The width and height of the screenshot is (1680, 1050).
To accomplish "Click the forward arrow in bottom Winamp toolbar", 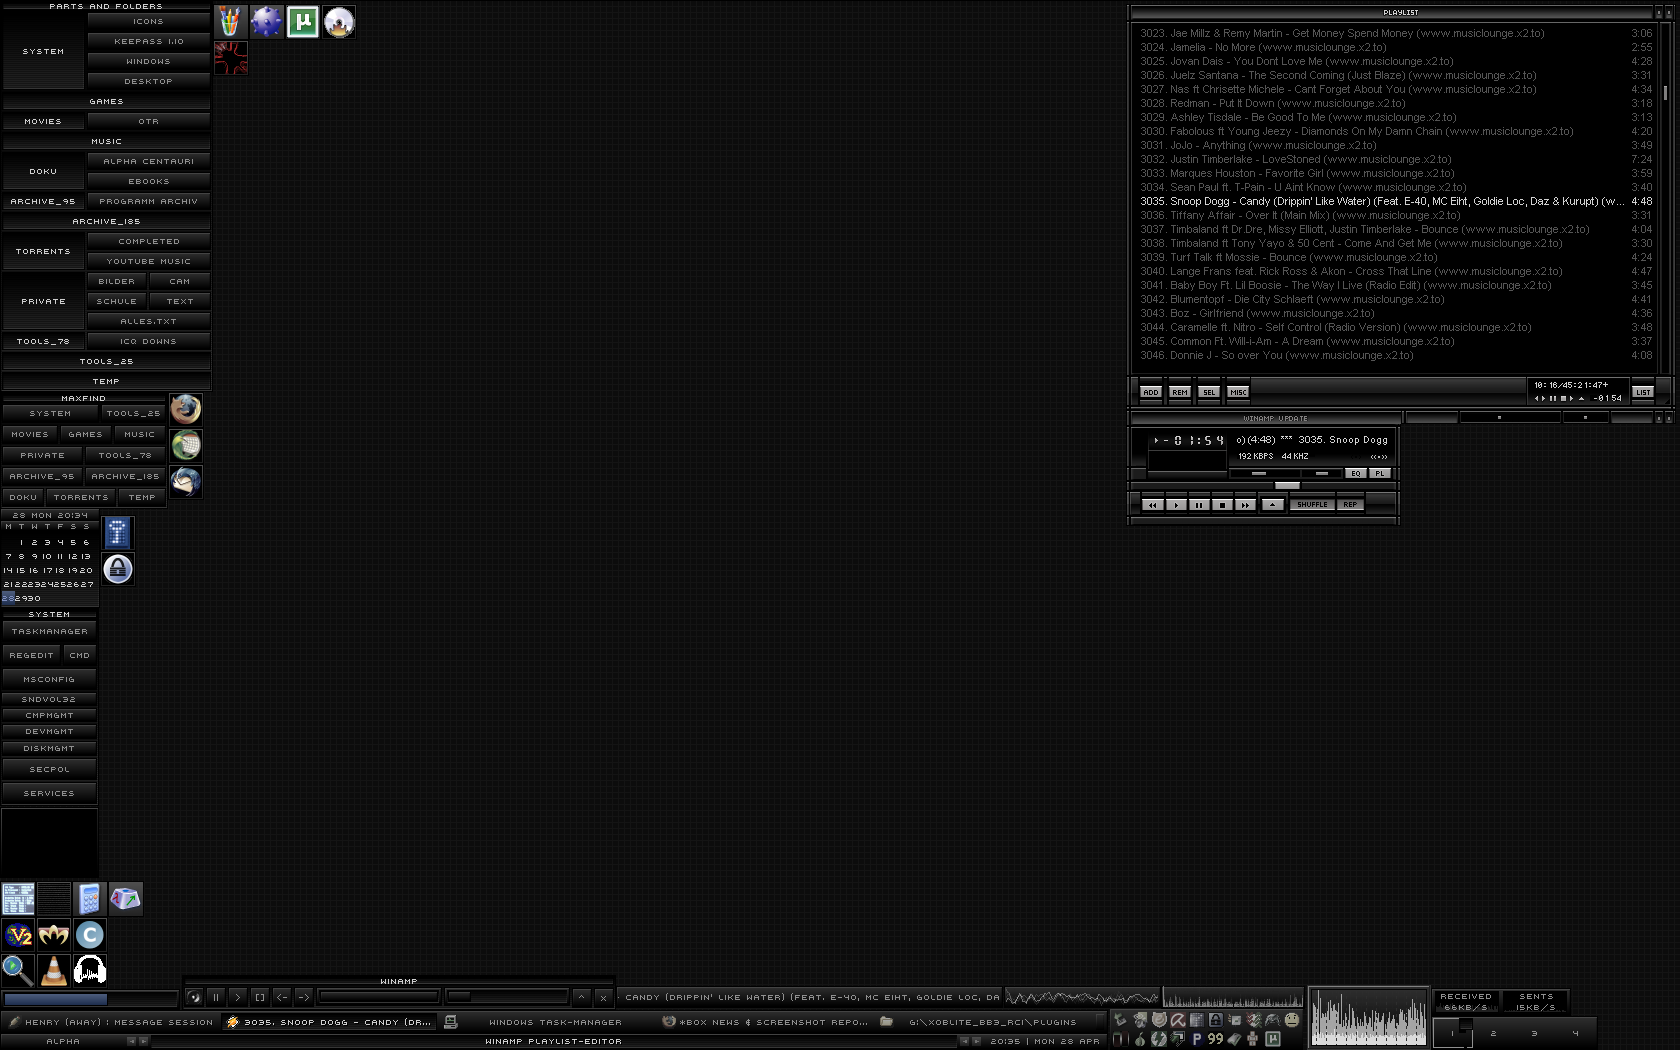I will (x=303, y=997).
